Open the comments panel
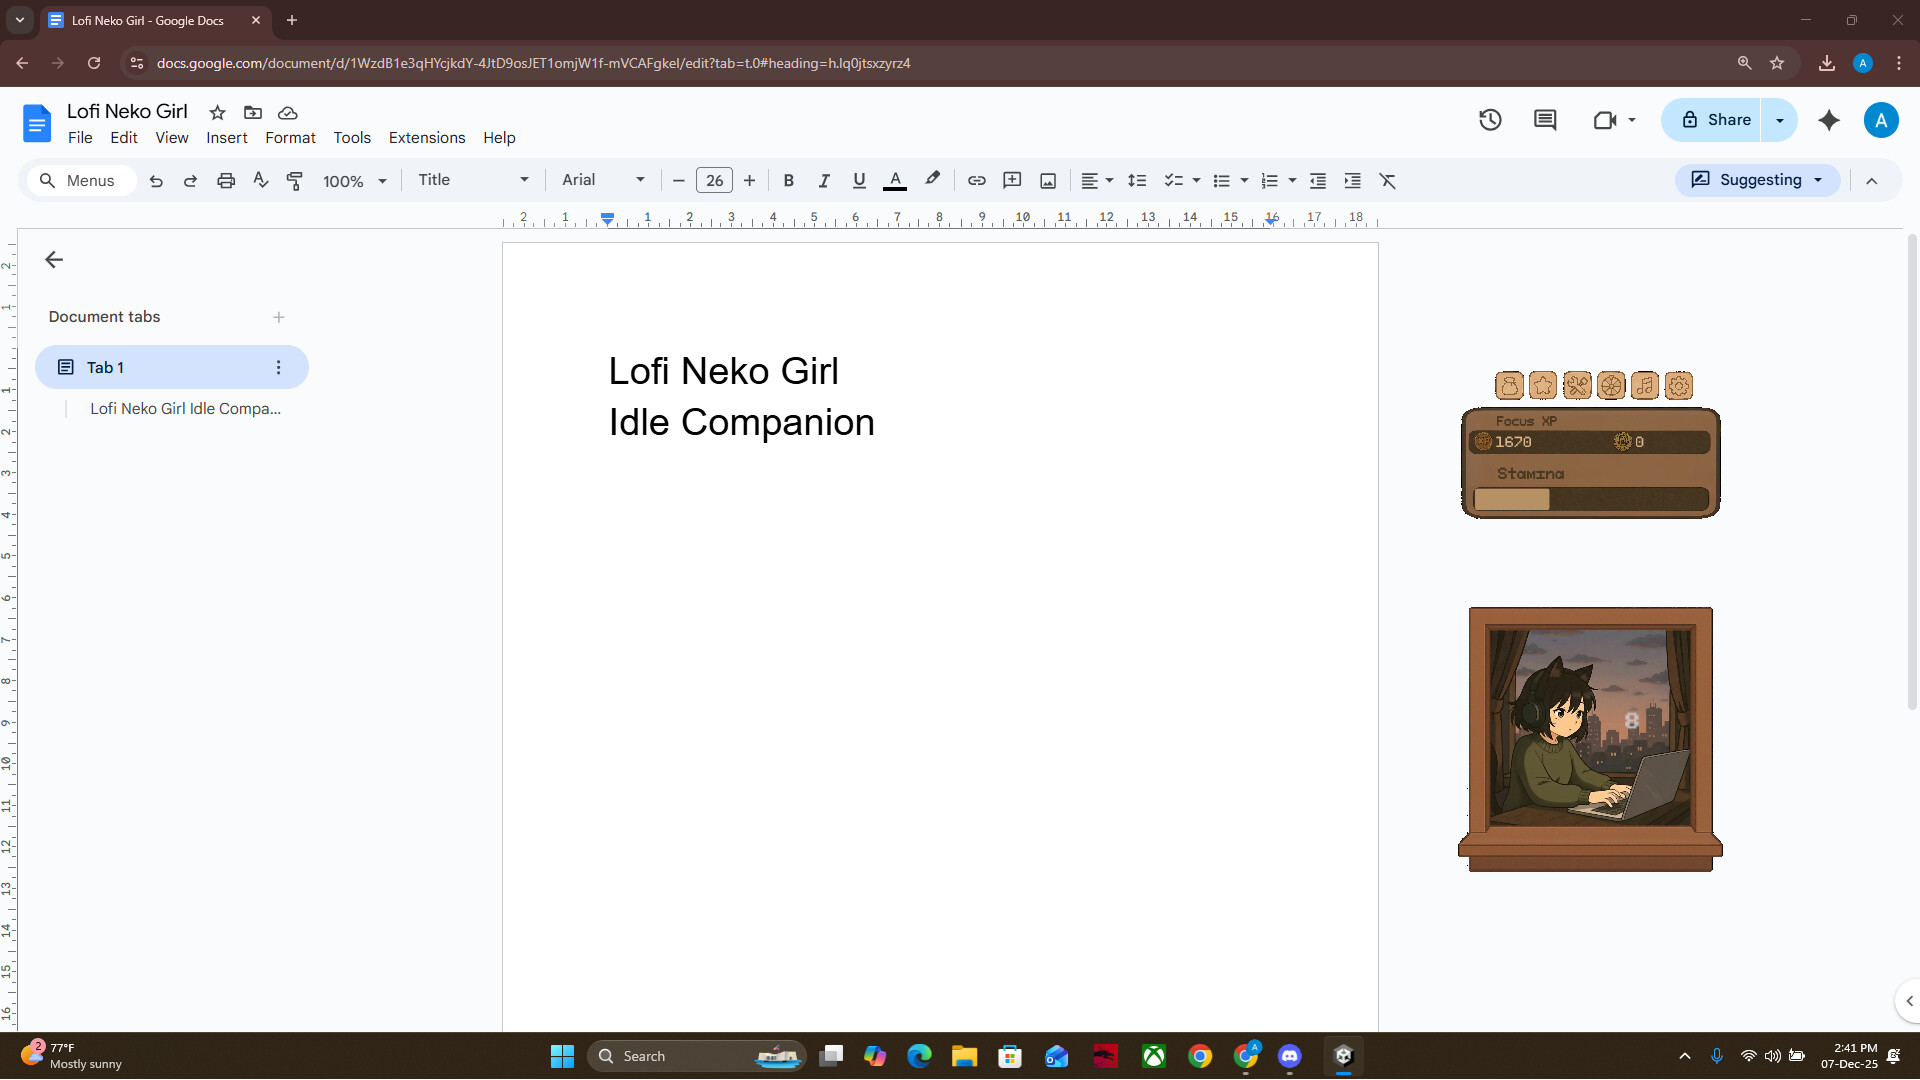Viewport: 1920px width, 1080px height. tap(1545, 119)
